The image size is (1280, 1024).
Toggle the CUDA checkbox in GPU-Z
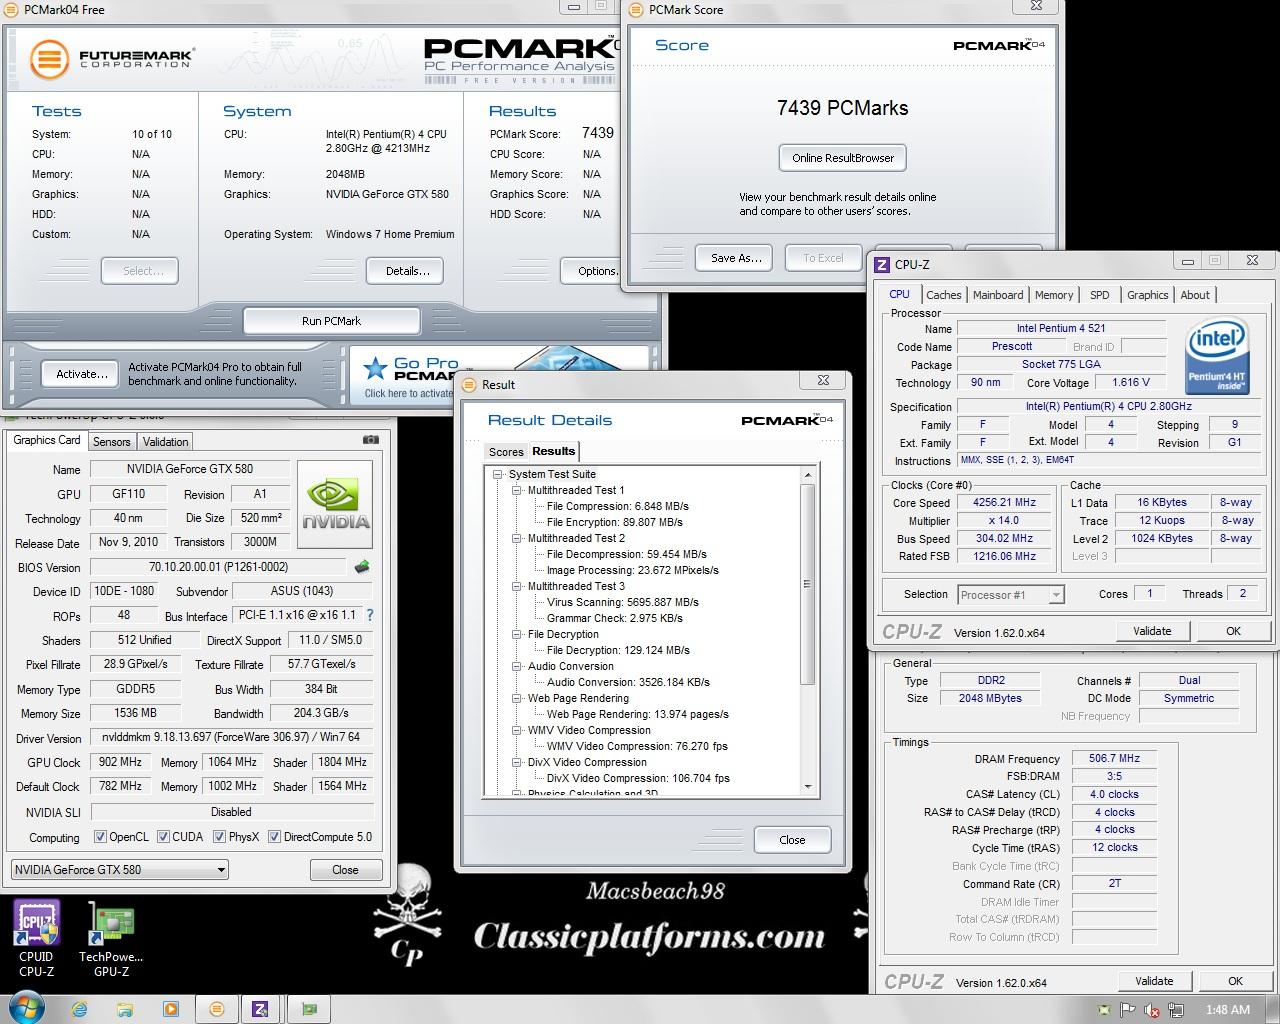[x=162, y=837]
